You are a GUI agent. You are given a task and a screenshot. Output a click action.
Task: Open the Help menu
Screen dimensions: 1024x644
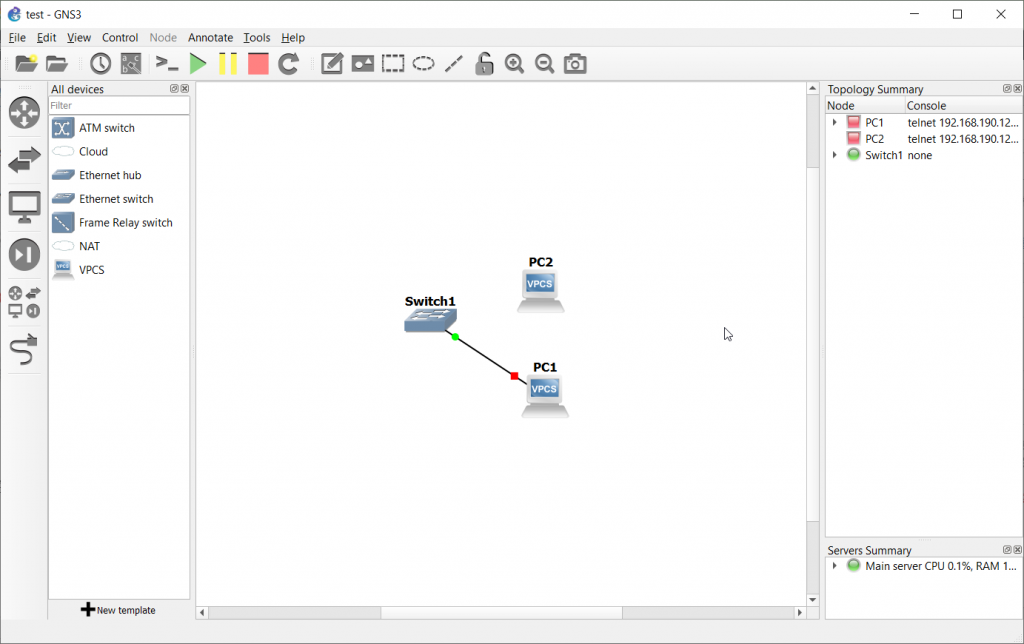point(293,37)
